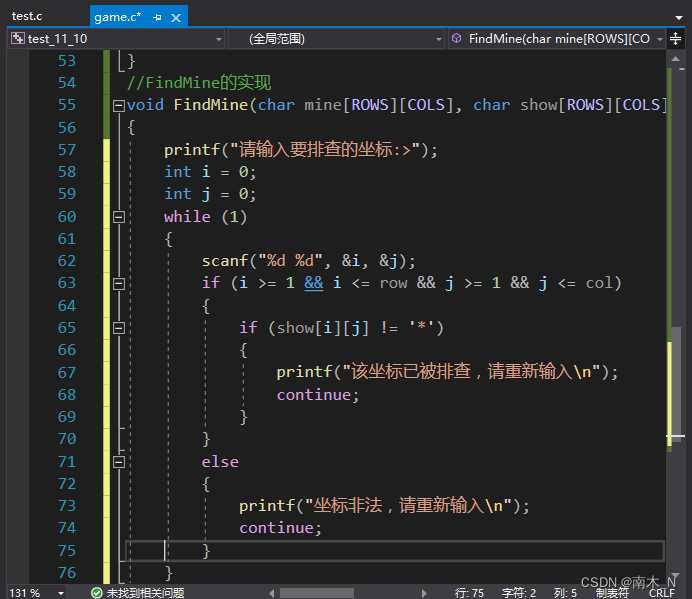Click the 行: 75 status entry
Screen dimensions: 692x599
469,593
